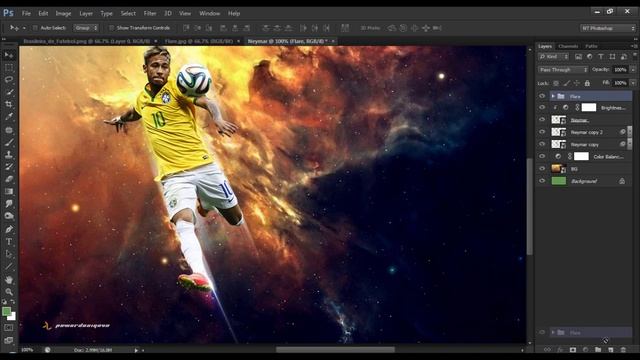This screenshot has height=360, width=640.
Task: Hide the Background layer
Action: (542, 181)
